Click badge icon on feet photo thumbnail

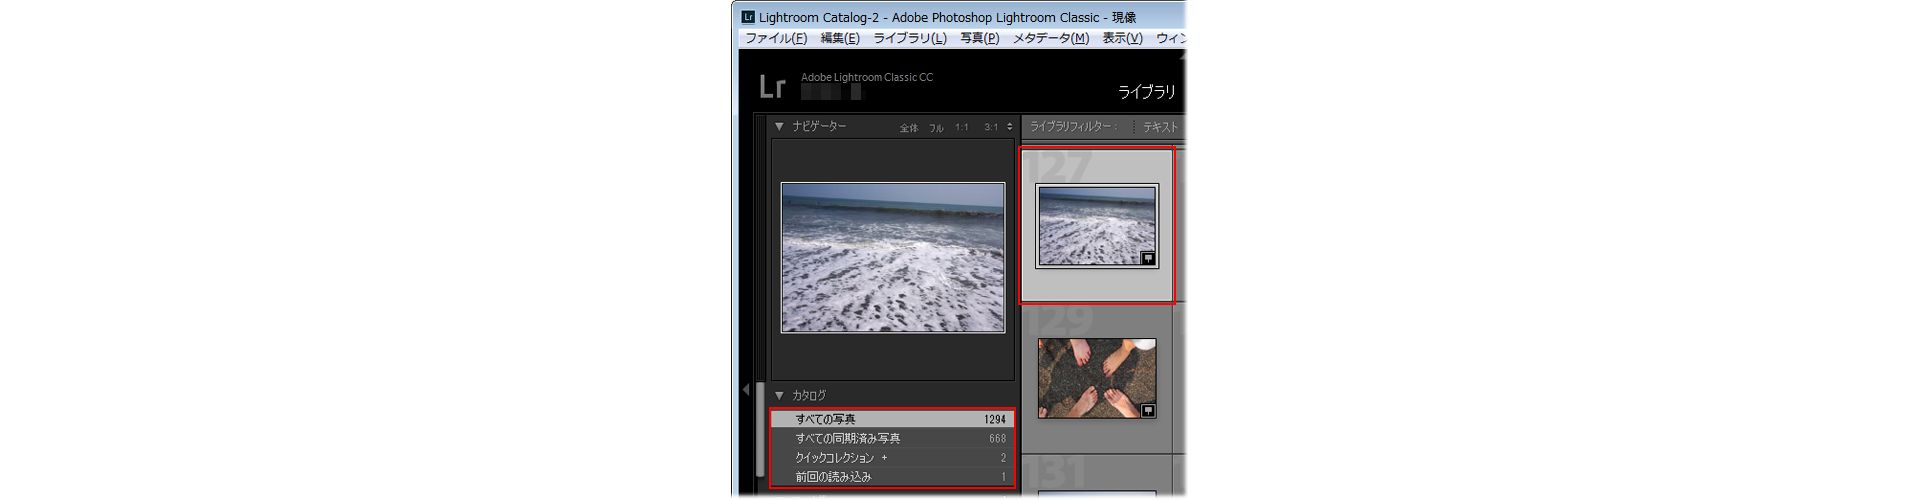point(1148,410)
